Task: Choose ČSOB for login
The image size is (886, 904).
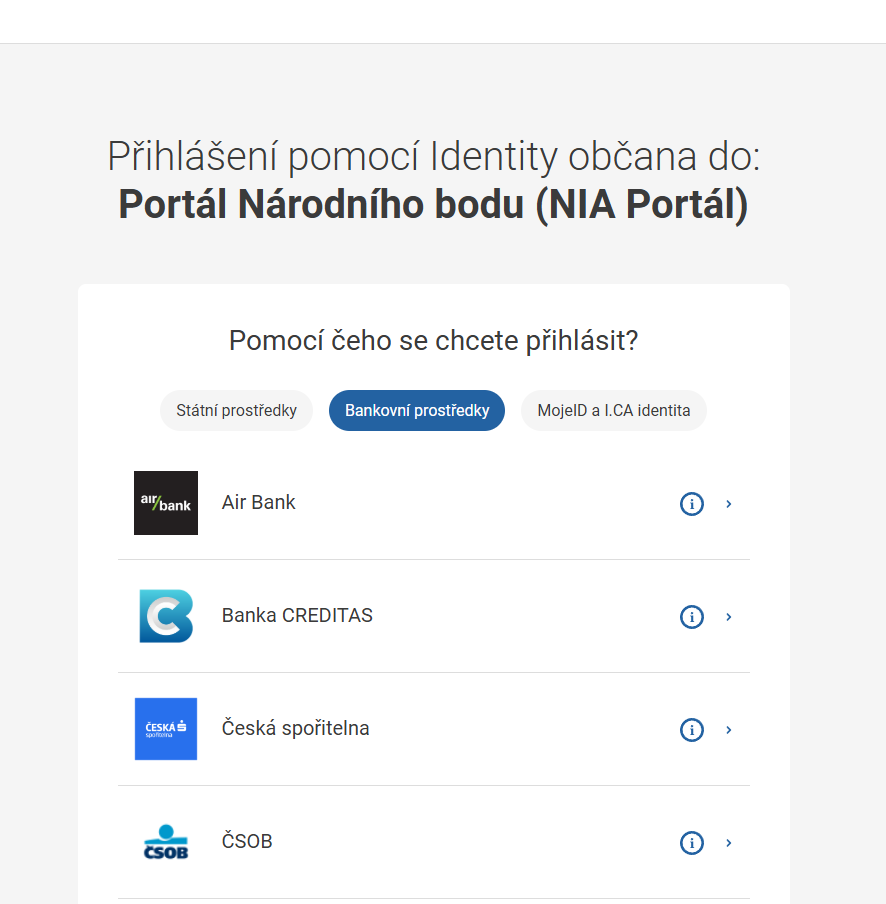Action: coord(246,842)
